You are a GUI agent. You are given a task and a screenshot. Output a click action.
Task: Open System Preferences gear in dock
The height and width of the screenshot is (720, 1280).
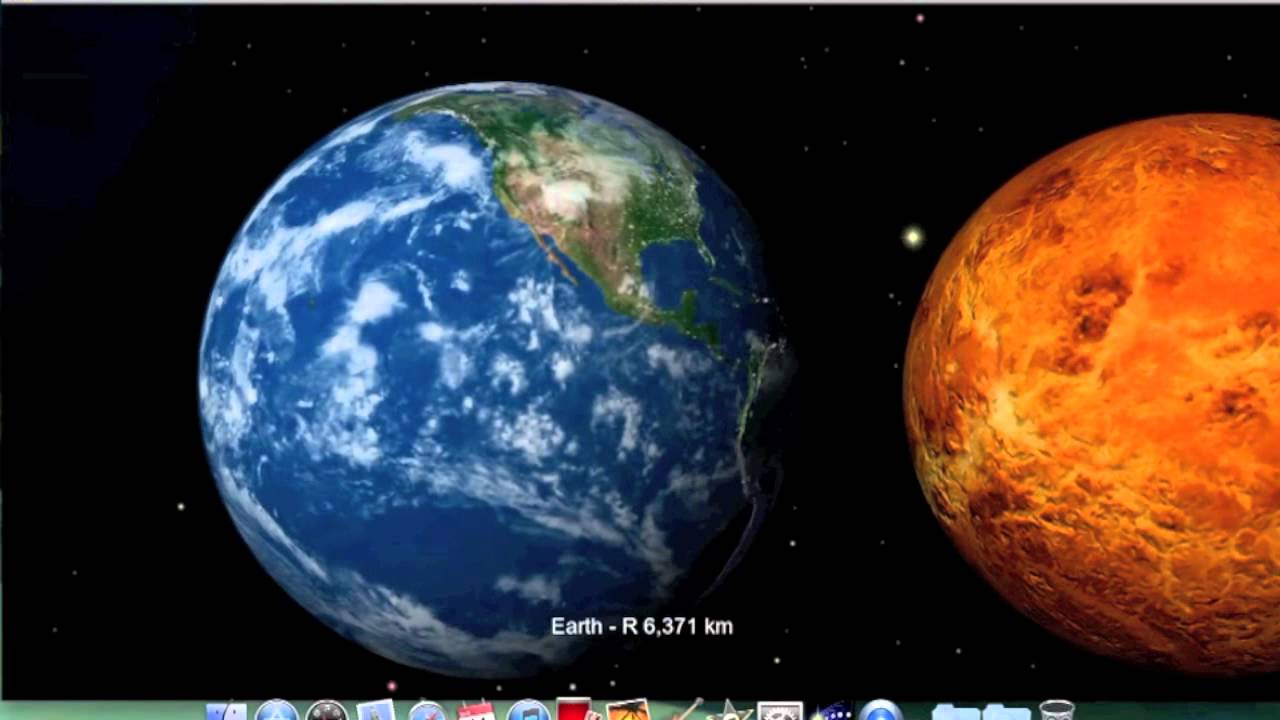coord(780,711)
